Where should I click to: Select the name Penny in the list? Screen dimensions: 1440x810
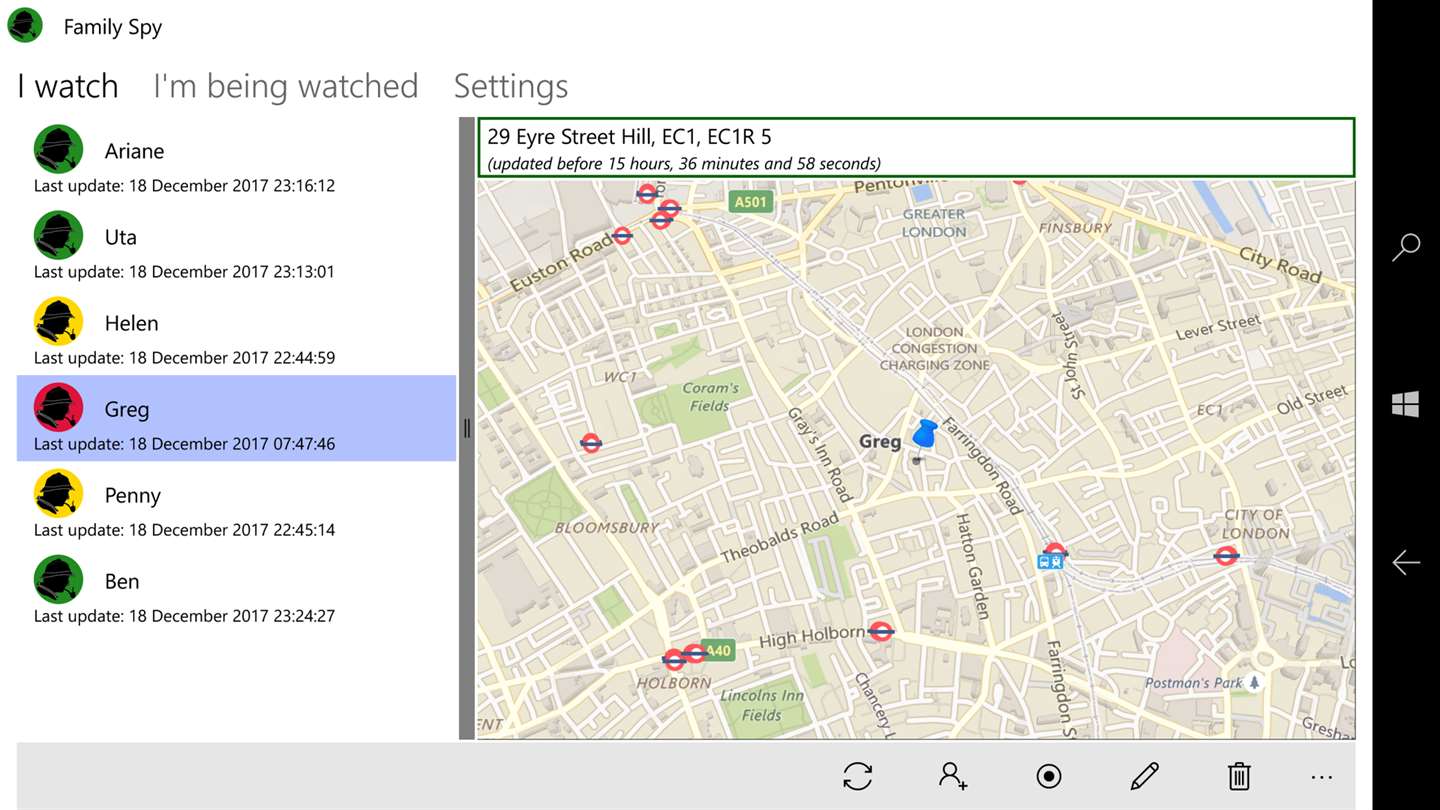132,495
